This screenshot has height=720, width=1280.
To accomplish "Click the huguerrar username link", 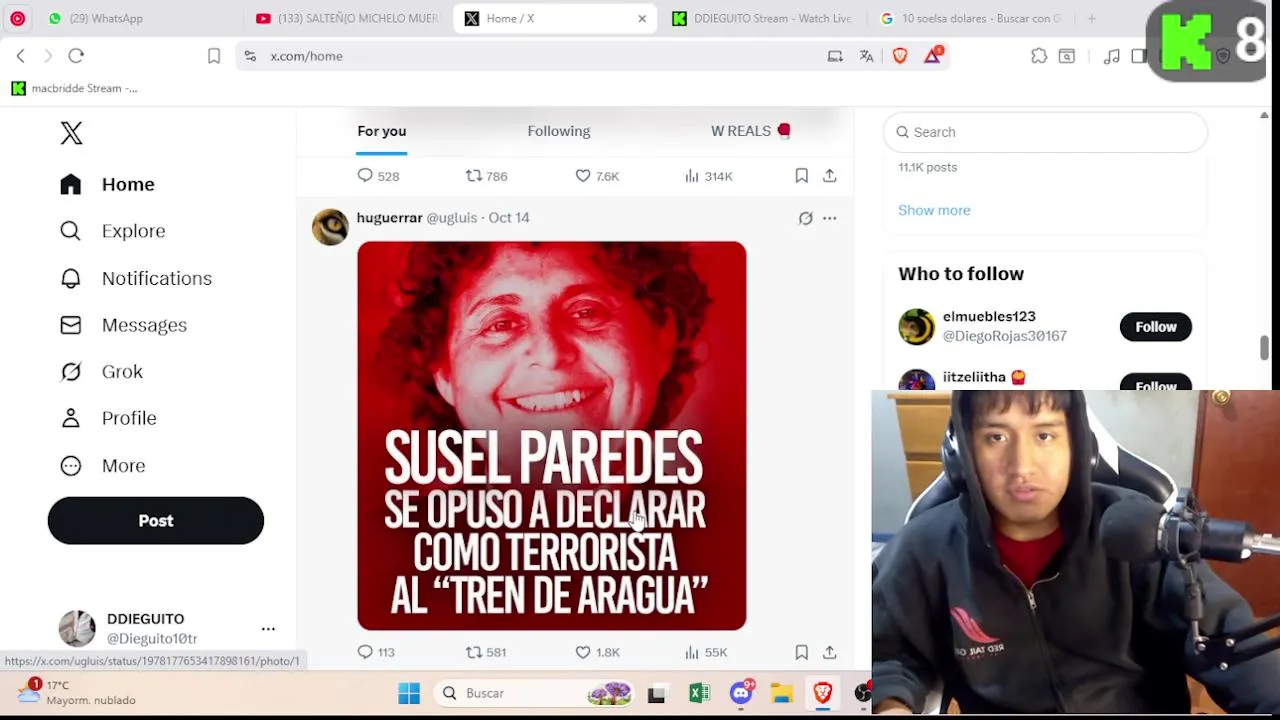I will click(389, 218).
